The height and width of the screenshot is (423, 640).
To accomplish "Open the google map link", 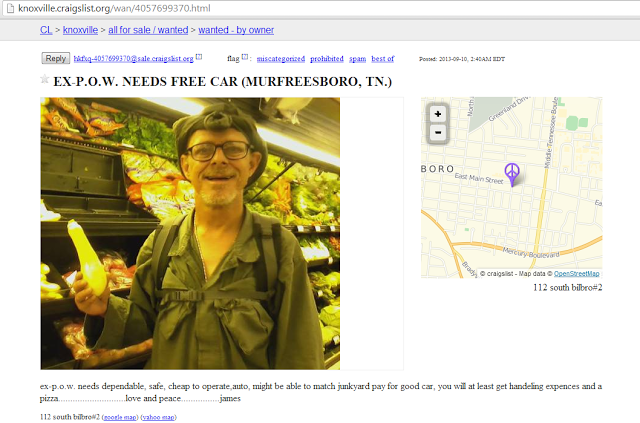I will coord(120,417).
